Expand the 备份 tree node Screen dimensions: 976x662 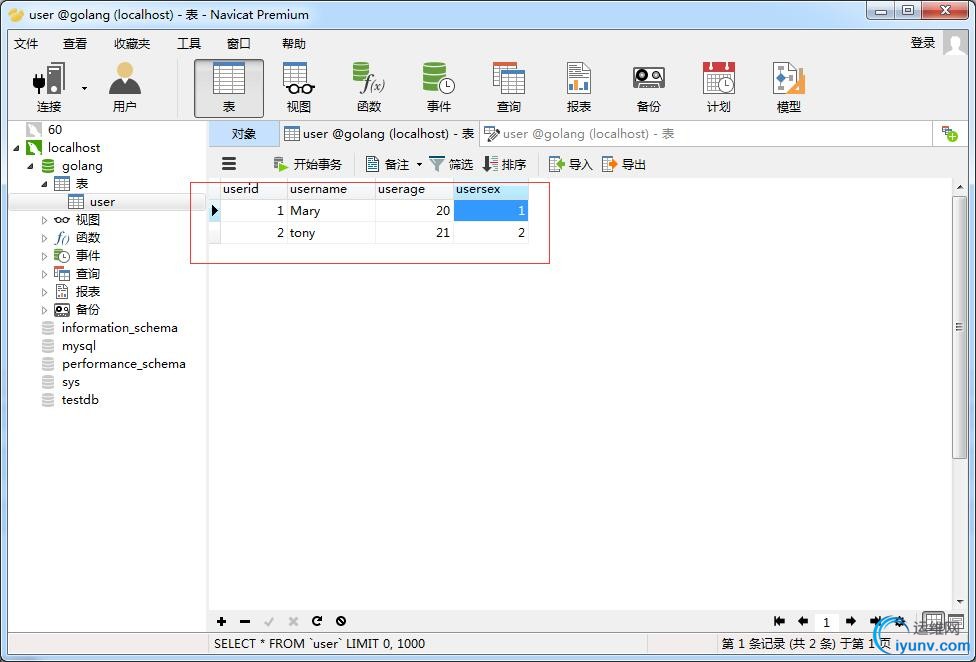[x=44, y=310]
